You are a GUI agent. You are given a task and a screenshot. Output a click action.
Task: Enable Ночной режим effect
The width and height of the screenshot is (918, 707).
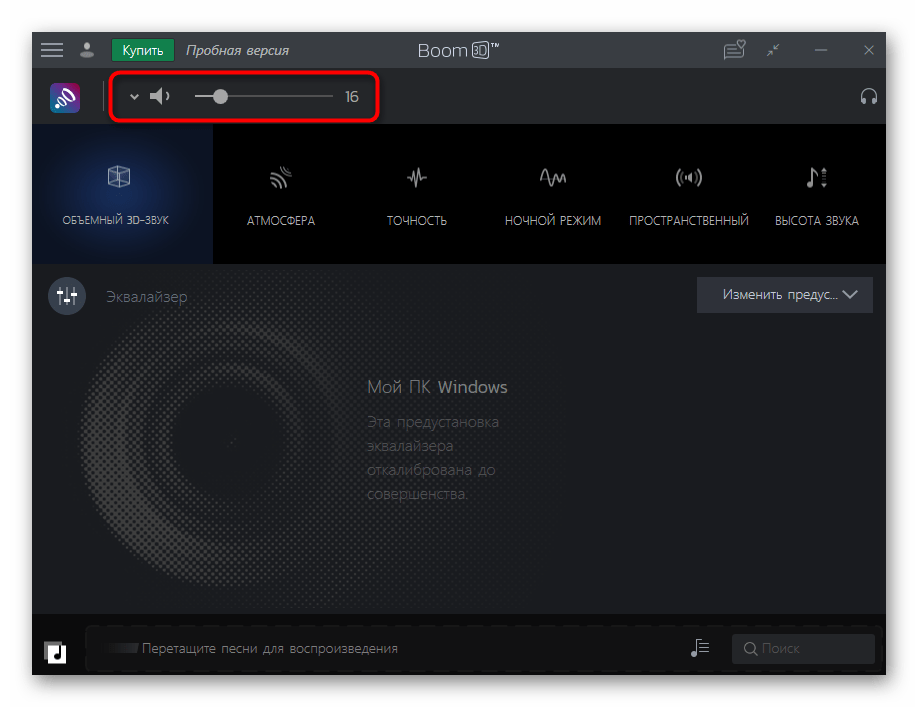point(553,194)
